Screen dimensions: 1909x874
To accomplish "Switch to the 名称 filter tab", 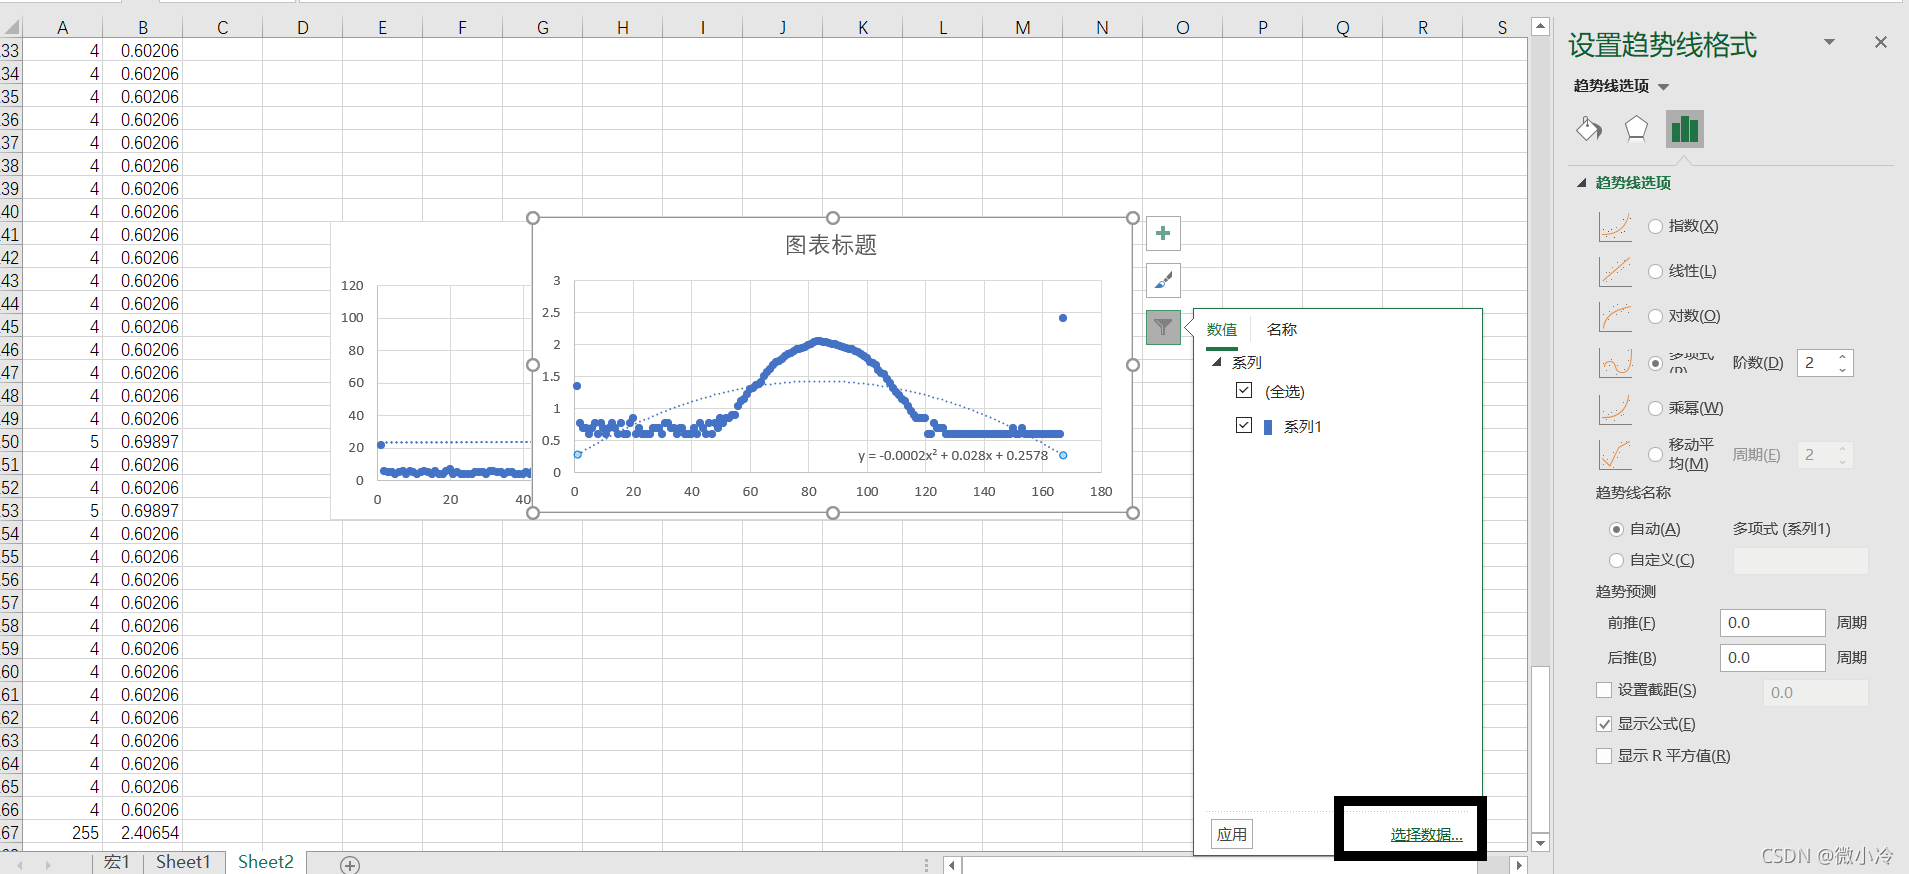I will coord(1282,330).
